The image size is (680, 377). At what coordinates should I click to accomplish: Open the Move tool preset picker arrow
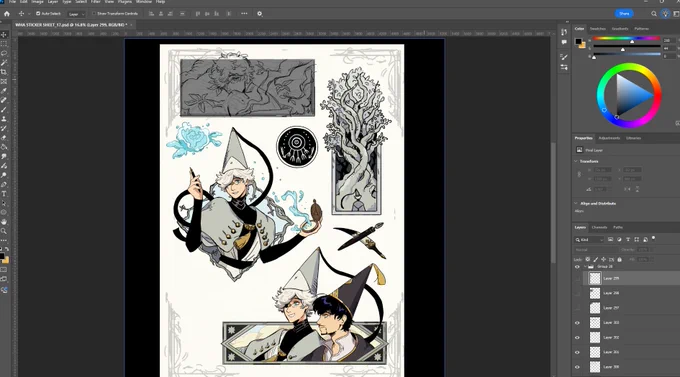click(29, 14)
